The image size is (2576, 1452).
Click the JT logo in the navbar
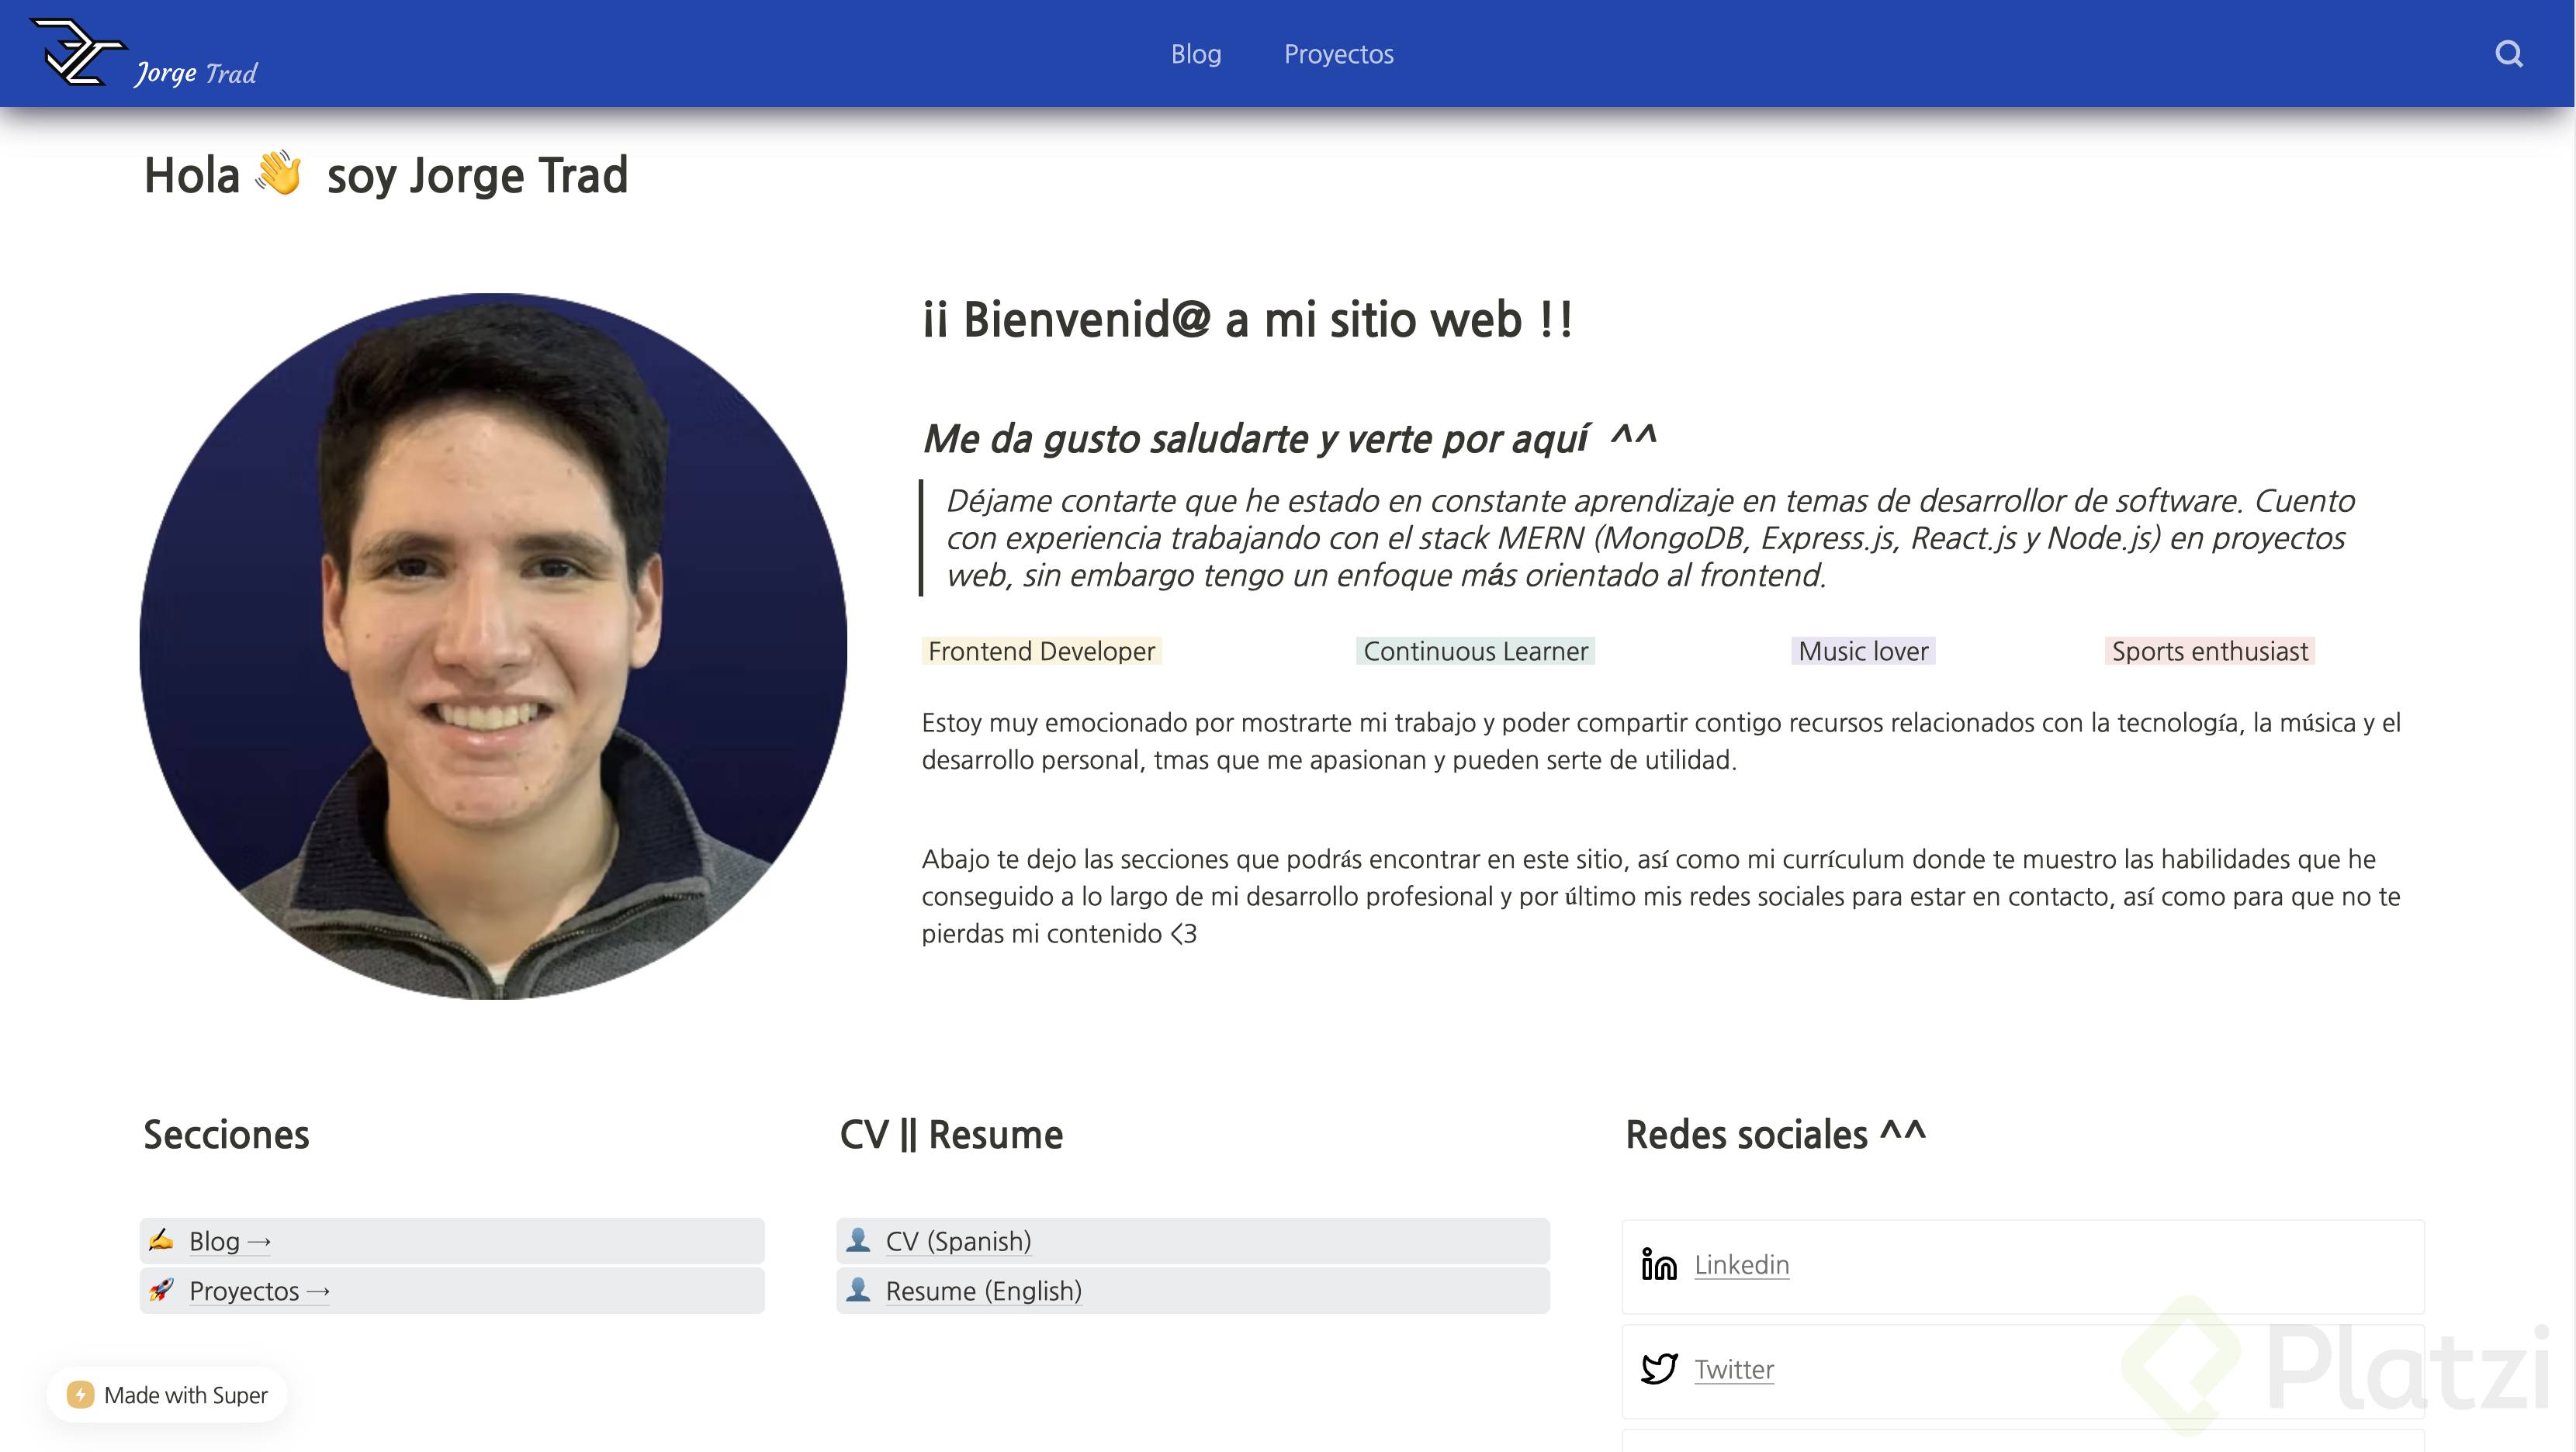coord(77,52)
